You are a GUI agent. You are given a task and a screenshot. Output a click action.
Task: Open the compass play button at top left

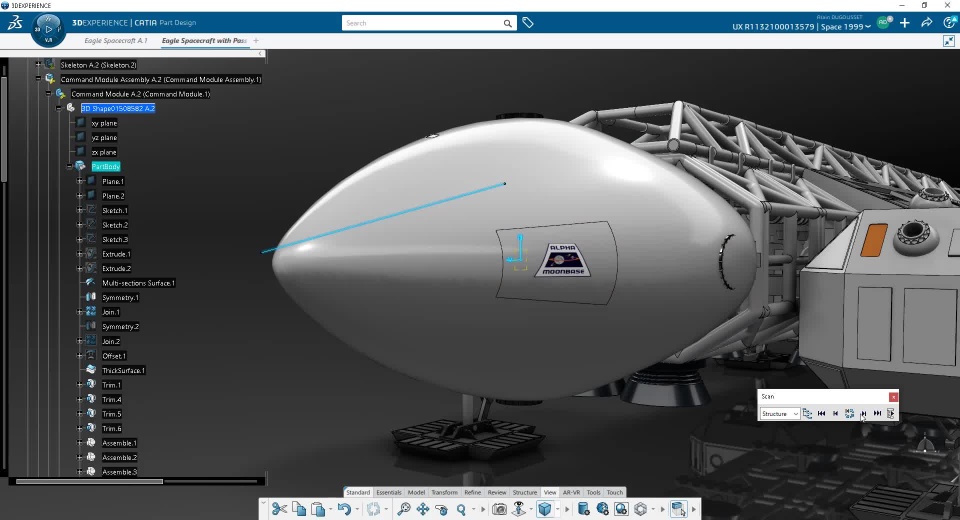pyautogui.click(x=48, y=29)
